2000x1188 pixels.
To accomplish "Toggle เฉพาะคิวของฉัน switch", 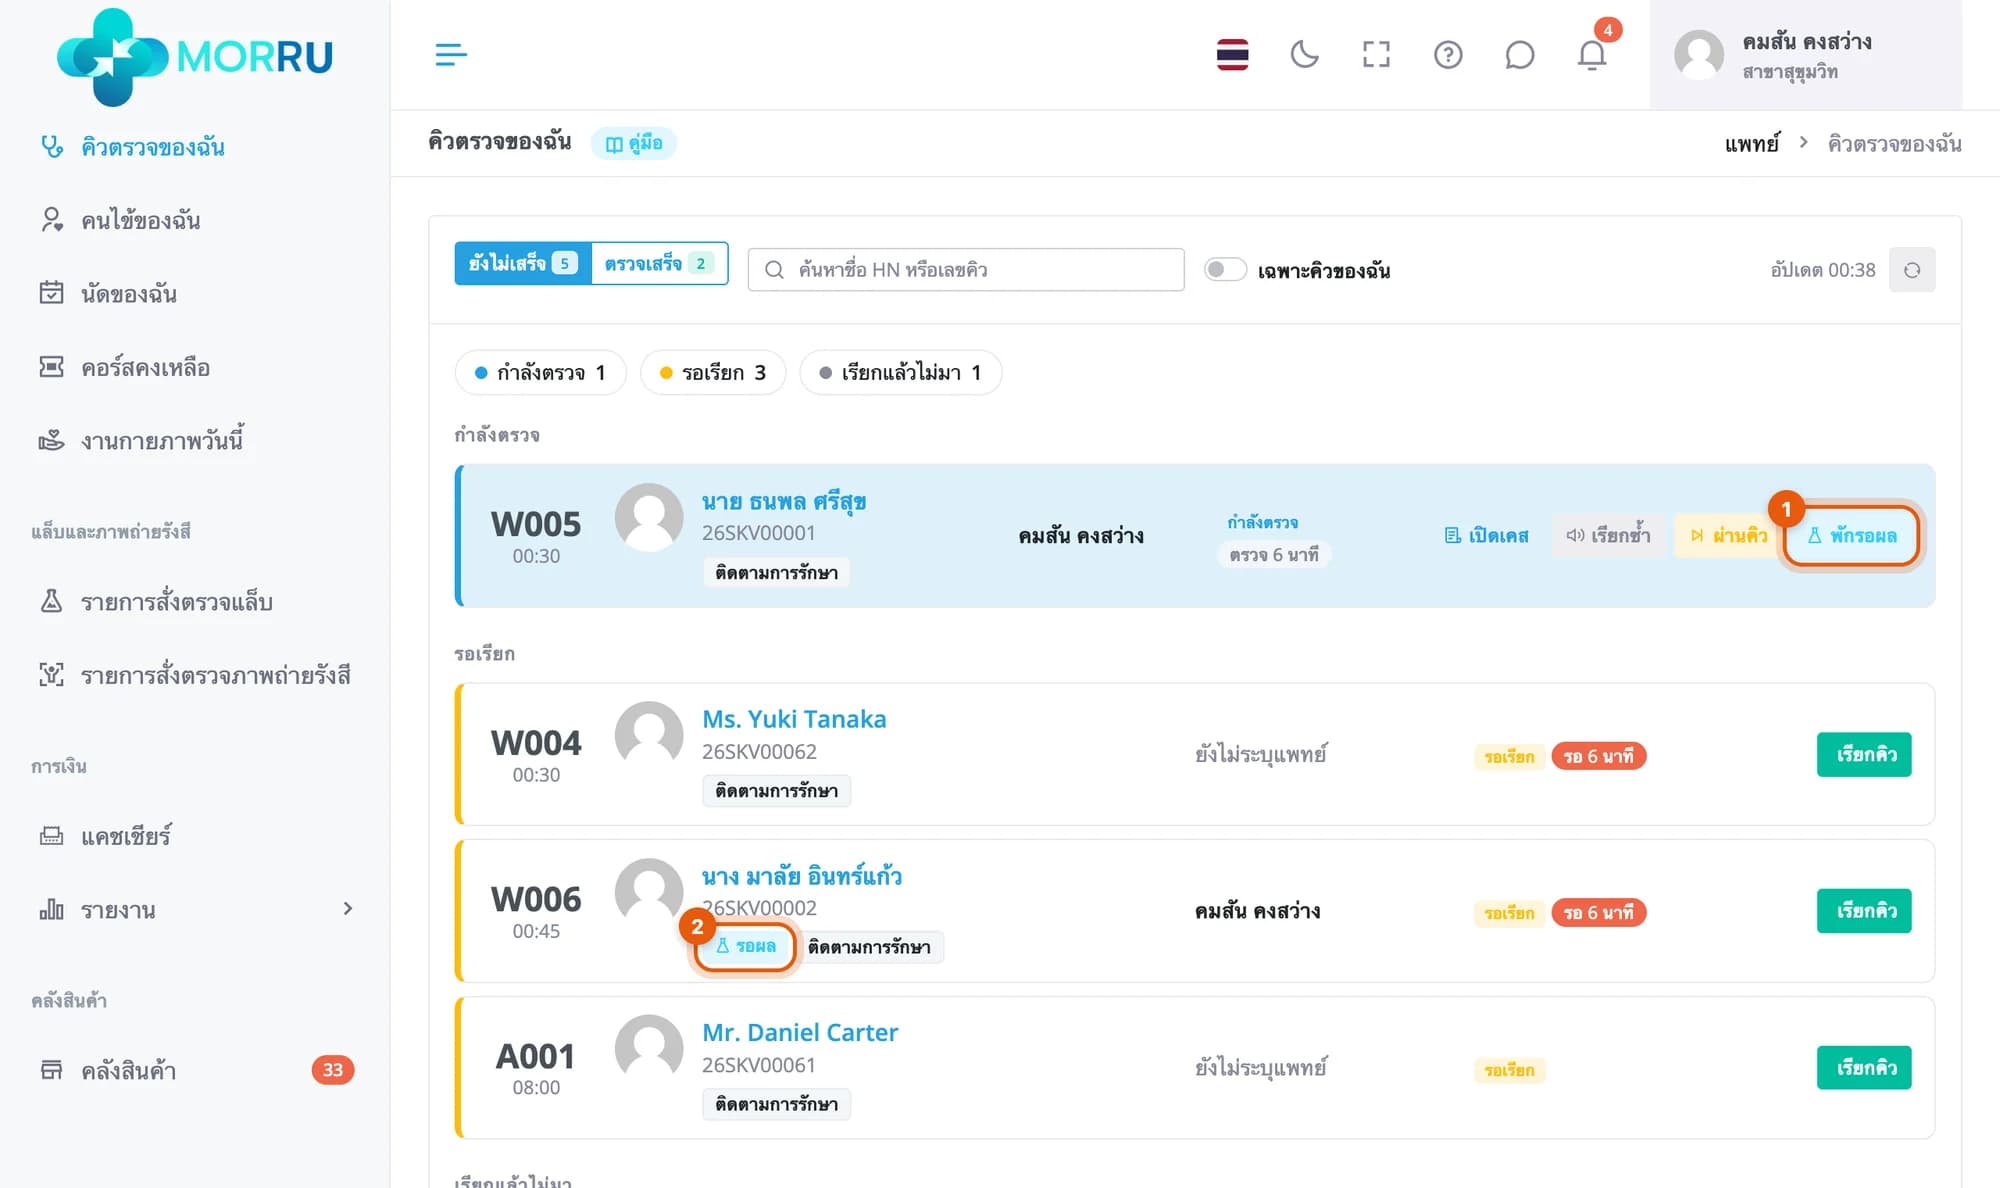I will point(1225,270).
